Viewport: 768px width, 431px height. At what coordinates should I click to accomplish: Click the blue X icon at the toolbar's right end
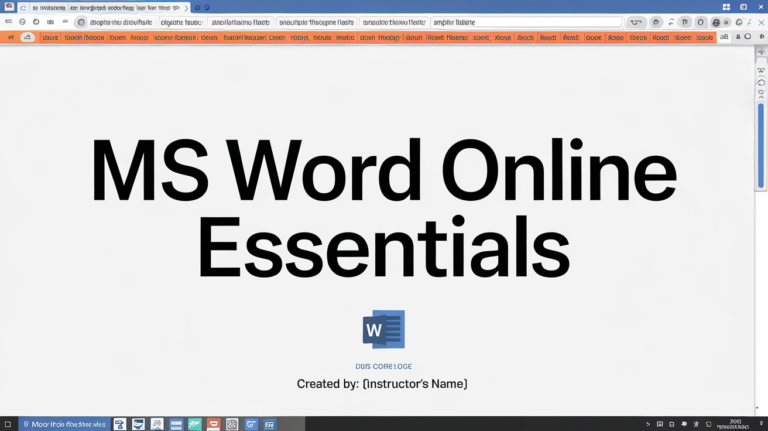761,23
